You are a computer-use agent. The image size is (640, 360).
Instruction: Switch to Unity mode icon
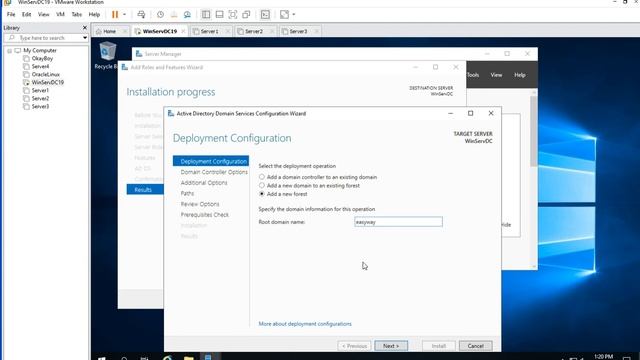[x=246, y=15]
